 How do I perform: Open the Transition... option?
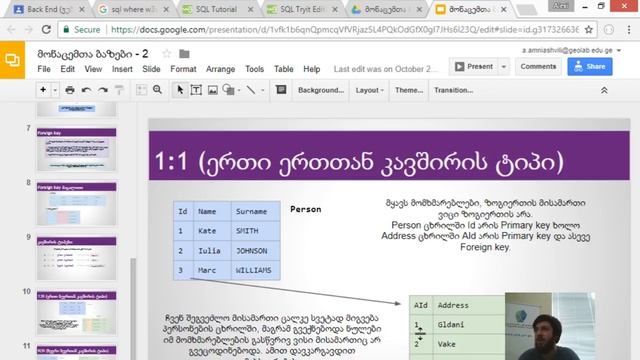click(x=453, y=90)
